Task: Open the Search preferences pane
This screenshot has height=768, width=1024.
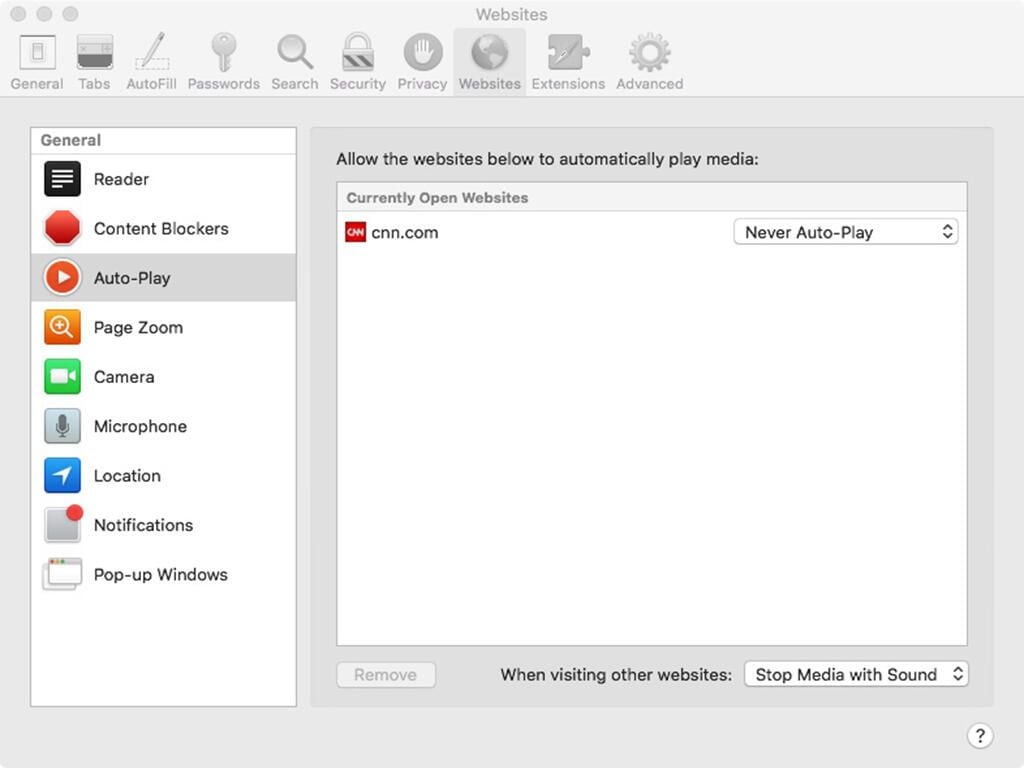Action: coord(295,63)
